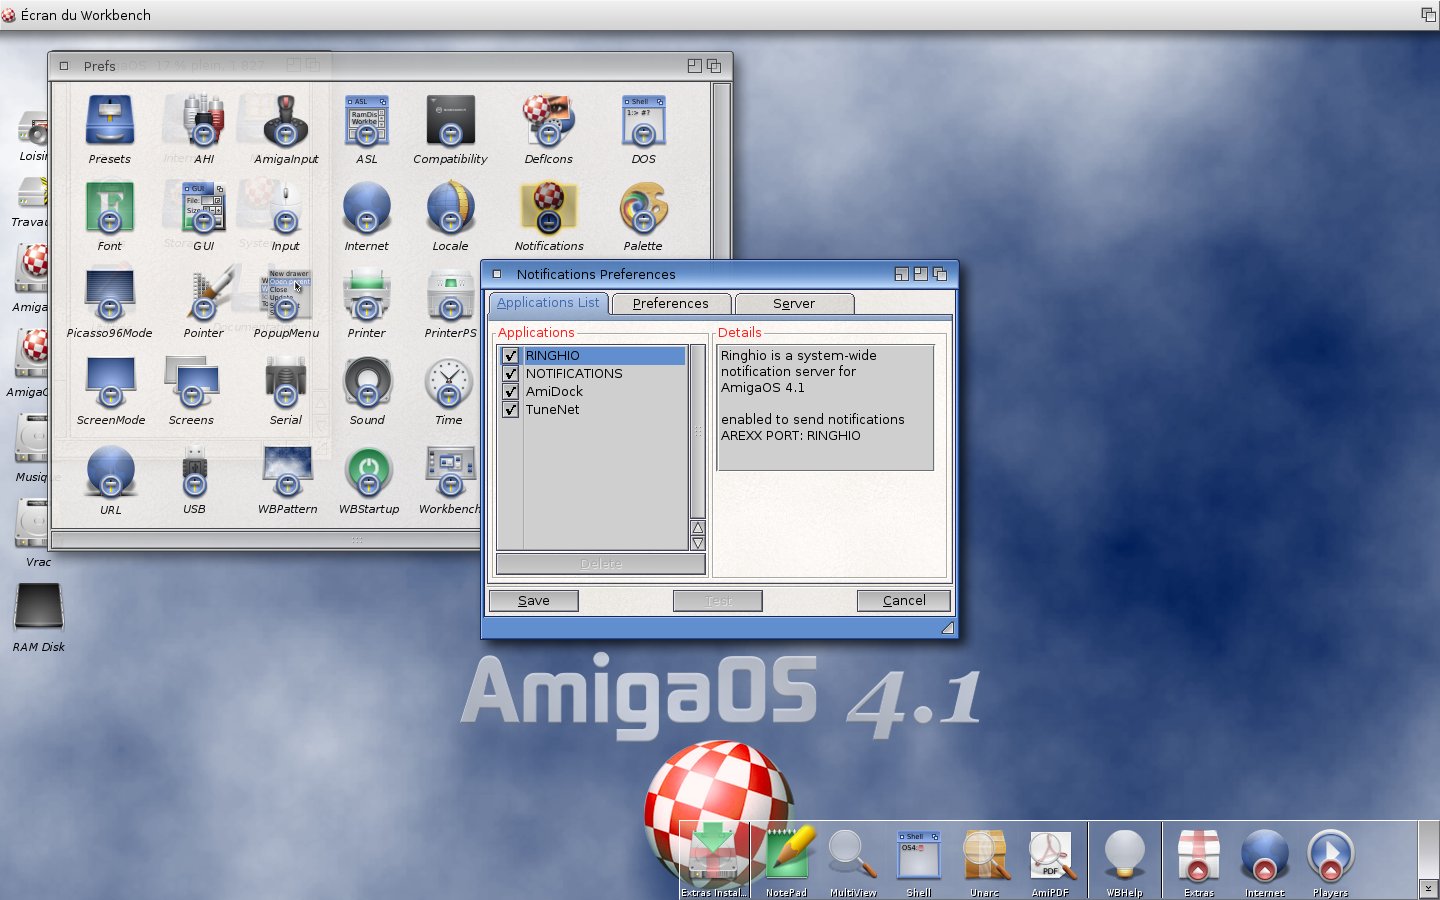Open WBHelp lightbulb in the dock

(1125, 856)
